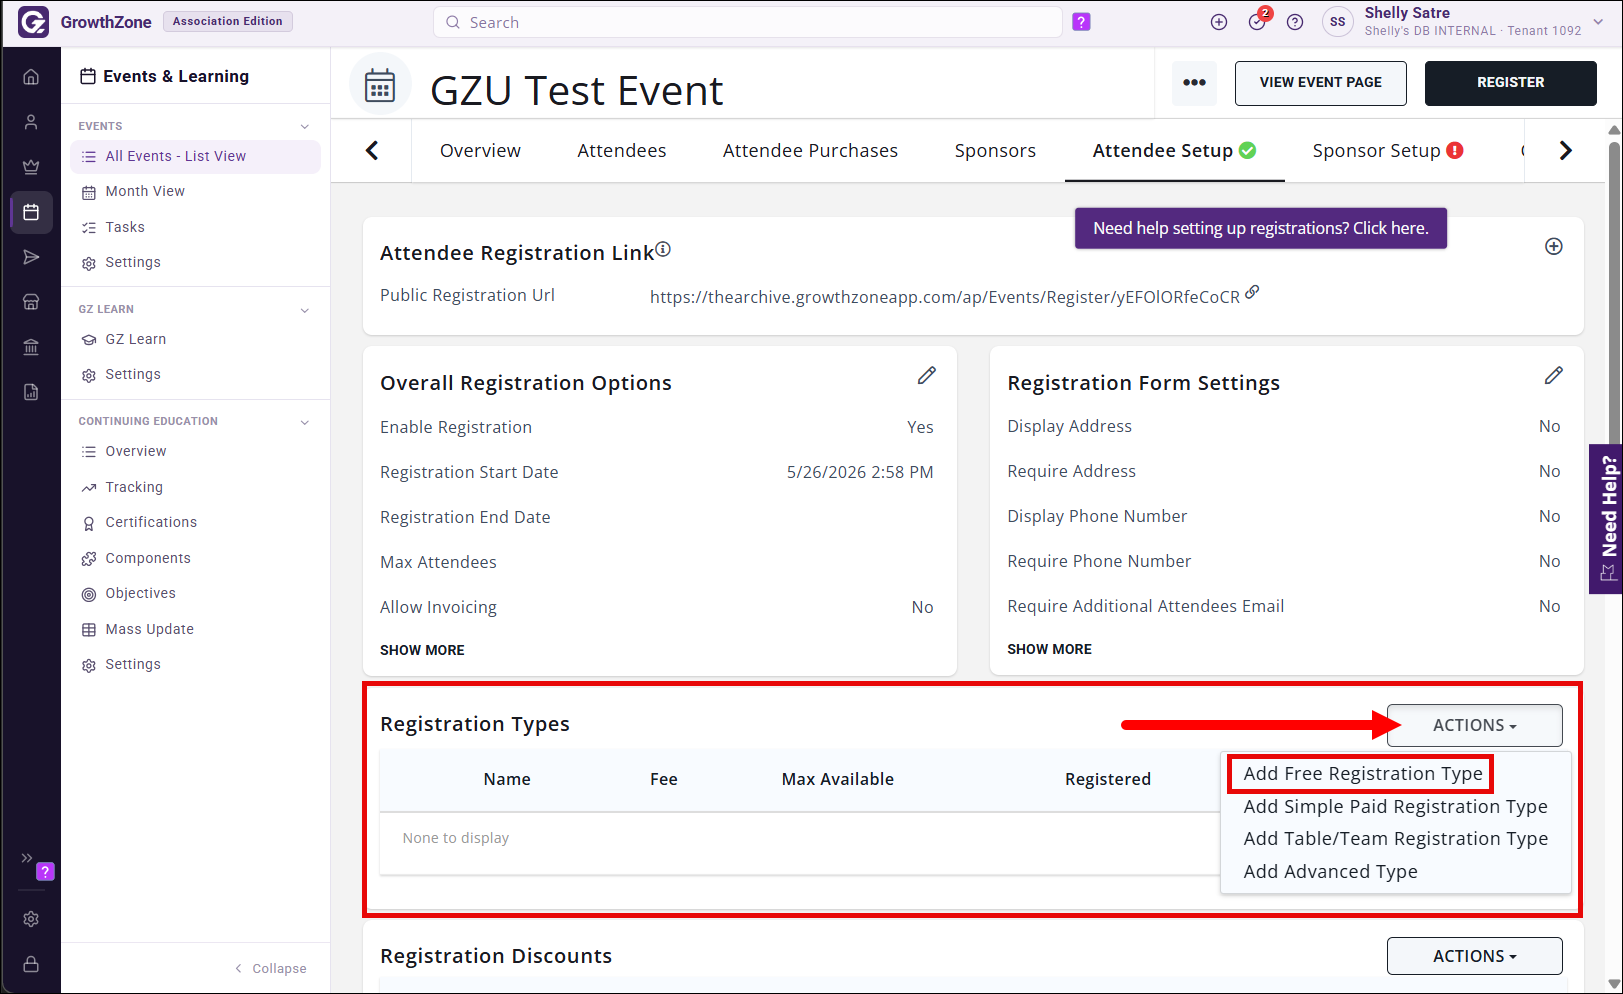
Task: Open the crown icon in the left rail
Action: coord(31,167)
